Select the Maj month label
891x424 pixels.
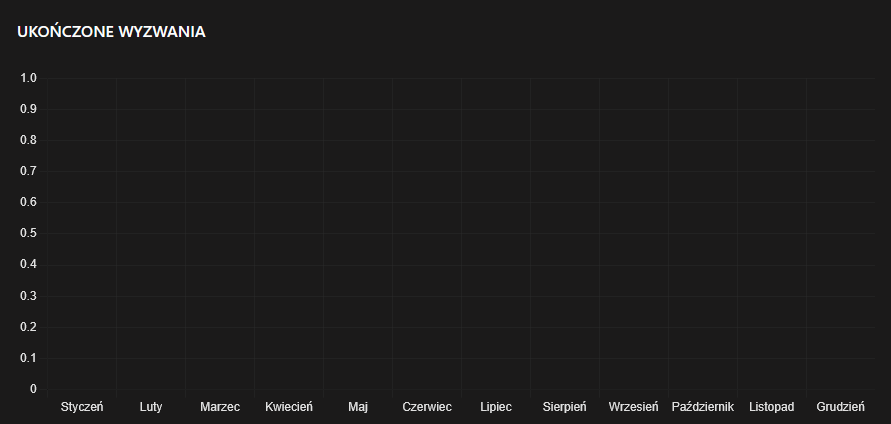click(x=358, y=407)
